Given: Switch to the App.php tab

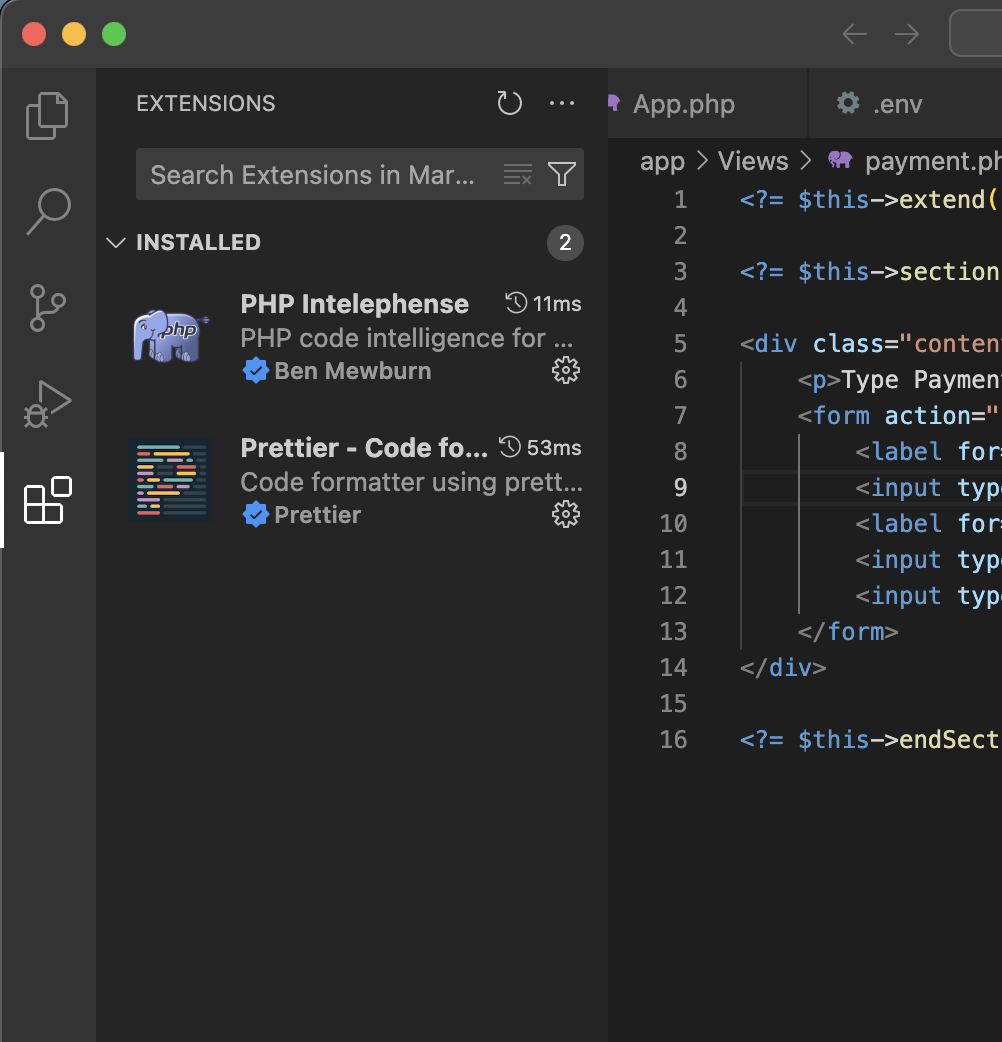Looking at the screenshot, I should tap(684, 104).
